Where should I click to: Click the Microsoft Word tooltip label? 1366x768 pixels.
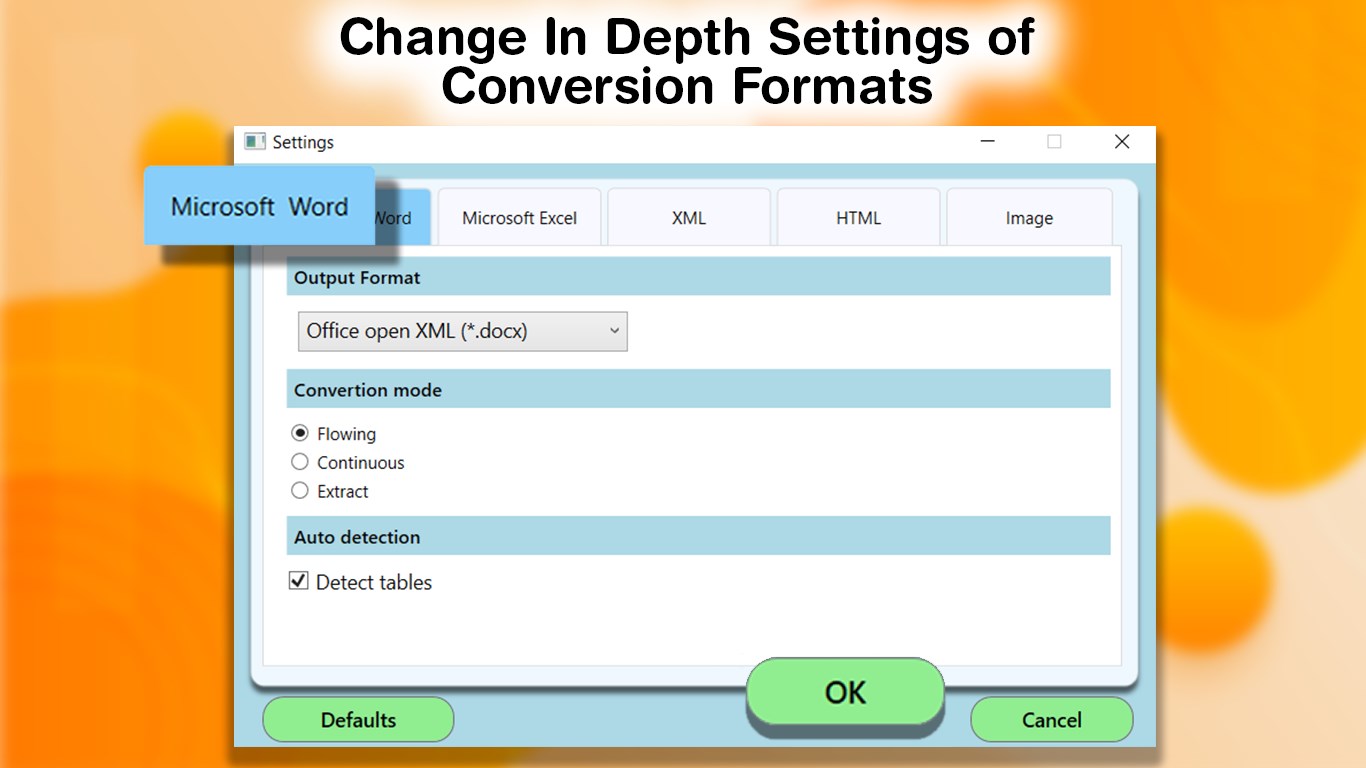pyautogui.click(x=257, y=207)
